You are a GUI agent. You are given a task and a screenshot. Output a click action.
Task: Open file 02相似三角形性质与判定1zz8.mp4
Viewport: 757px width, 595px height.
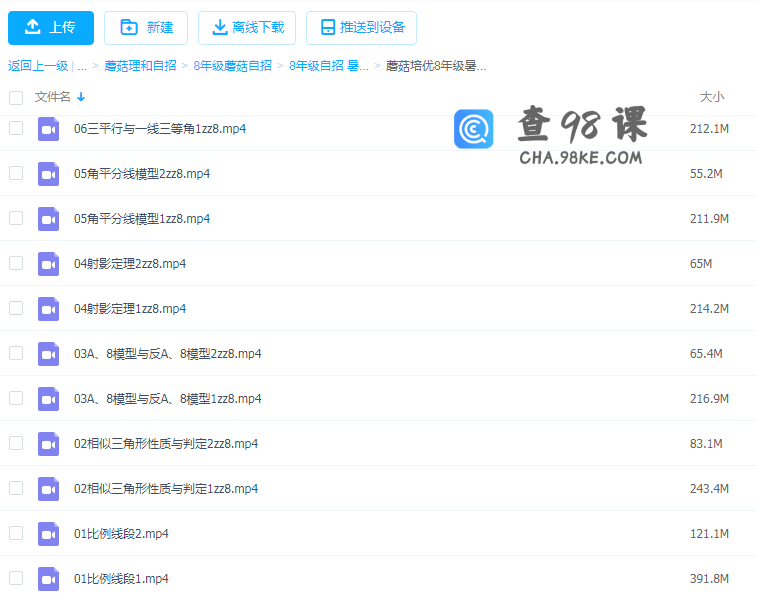pos(166,489)
